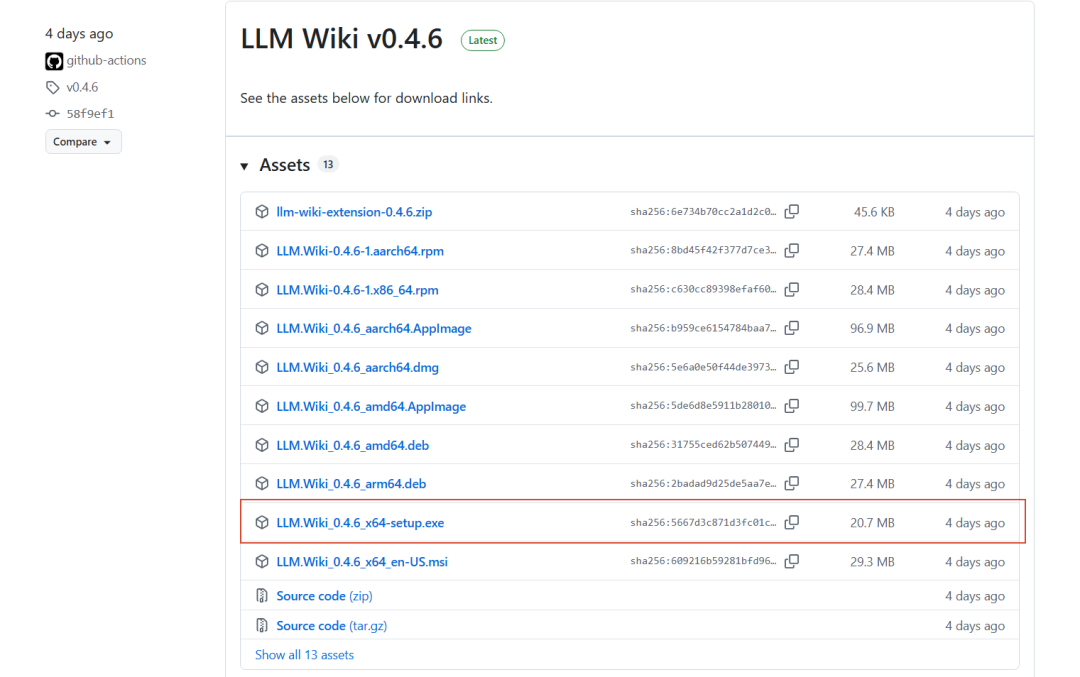Copy sha256 for LLM.Wiki_0.4.6_x64_en-US.msi

click(x=792, y=561)
